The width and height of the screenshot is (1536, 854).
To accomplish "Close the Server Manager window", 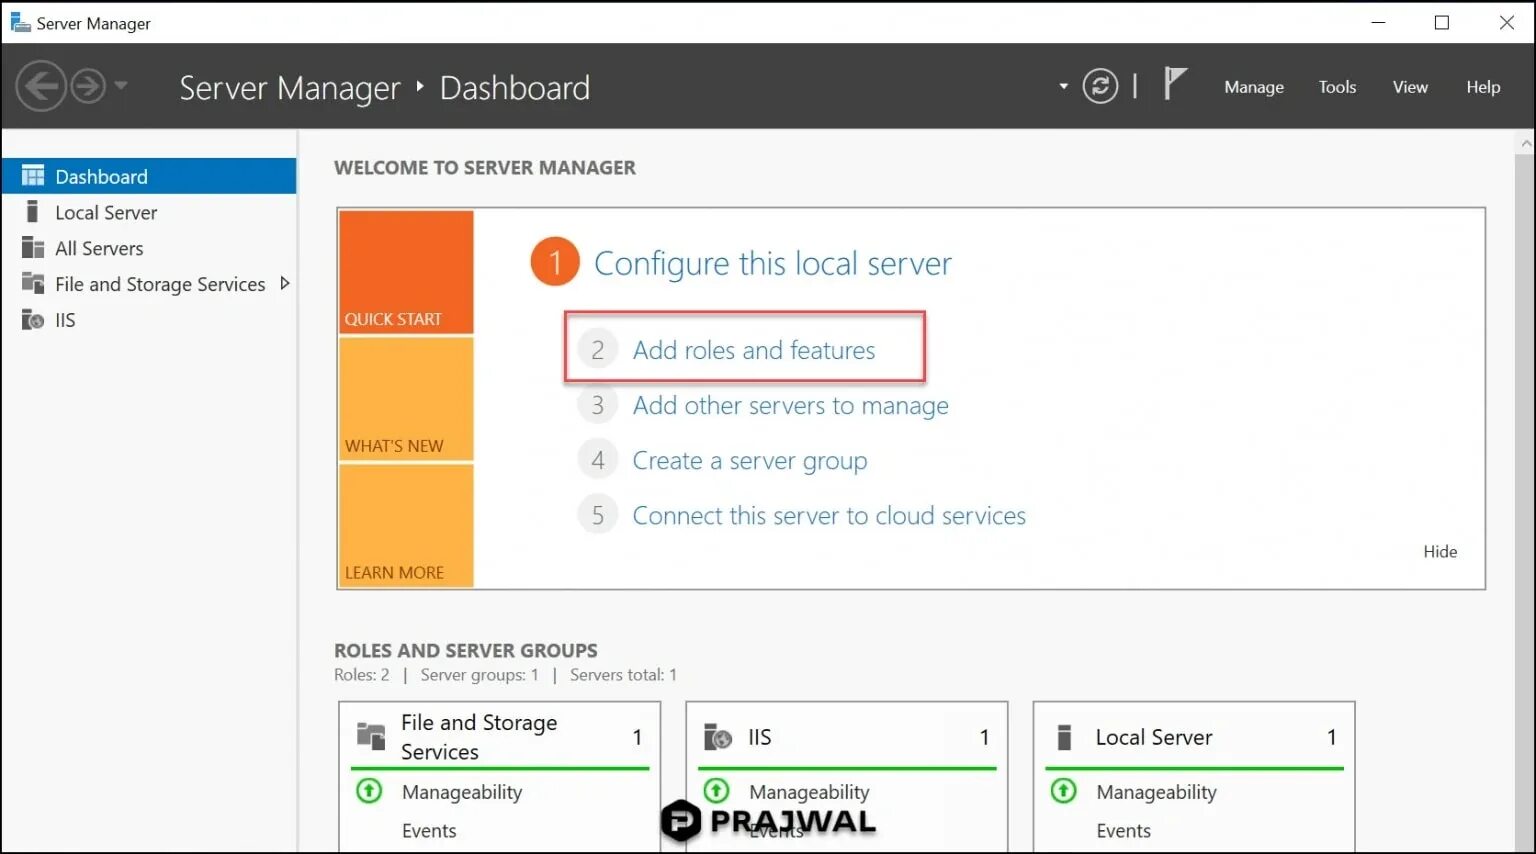I will coord(1507,22).
